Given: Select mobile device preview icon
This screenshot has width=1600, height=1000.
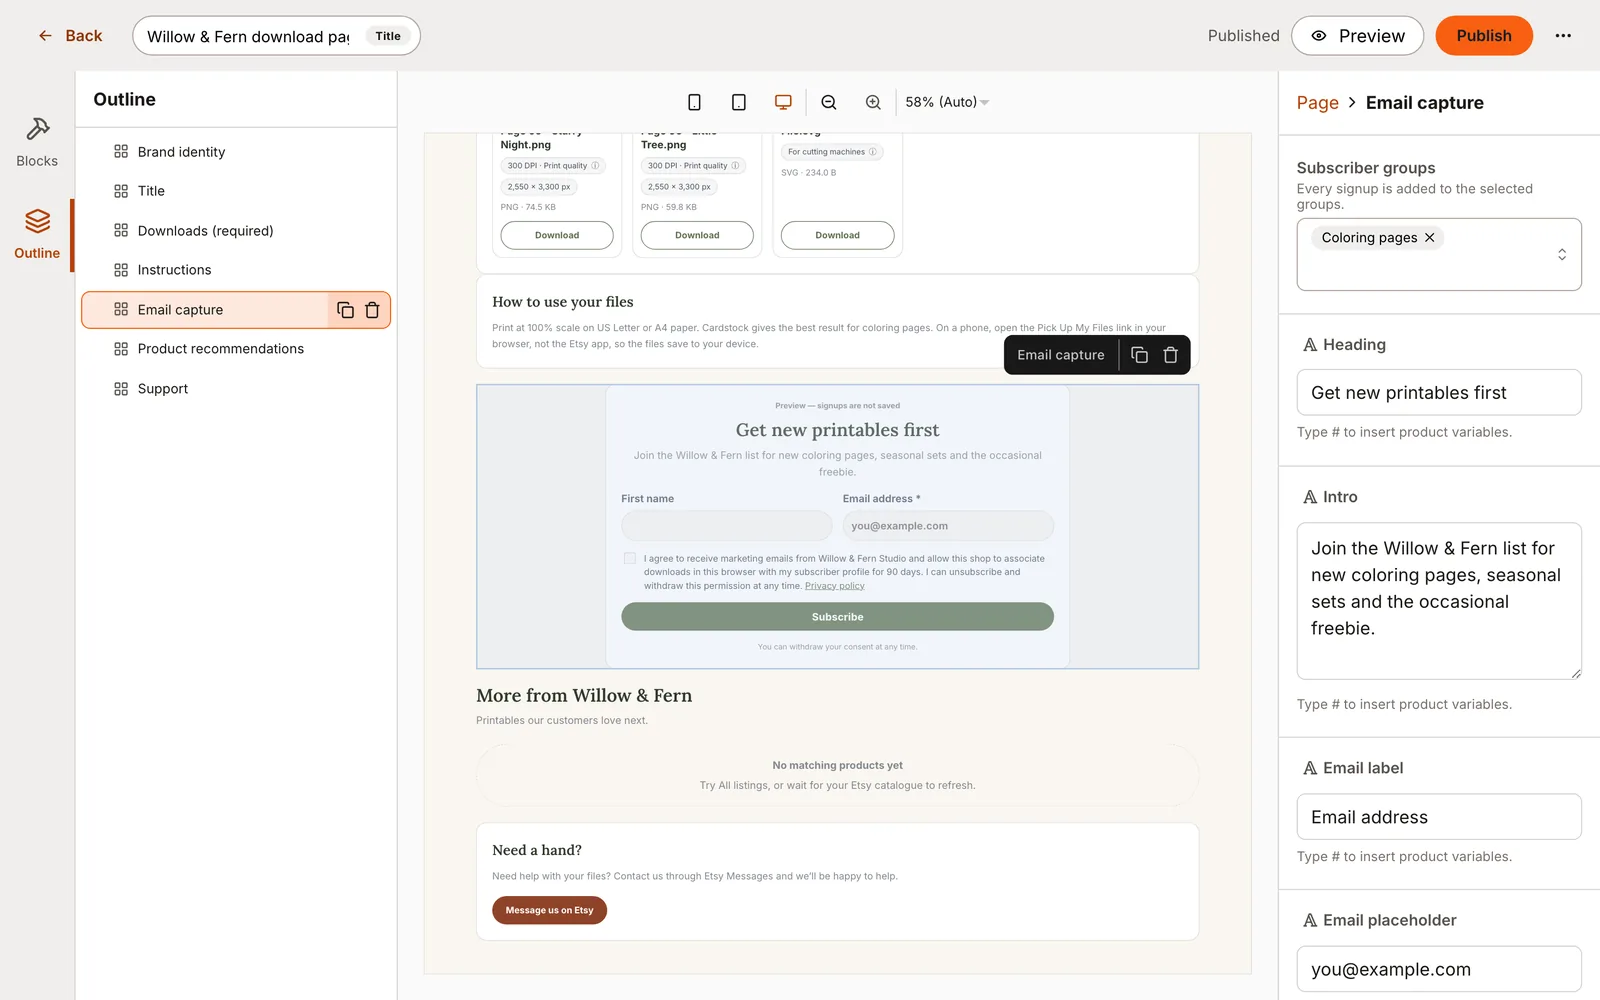Looking at the screenshot, I should tap(694, 102).
